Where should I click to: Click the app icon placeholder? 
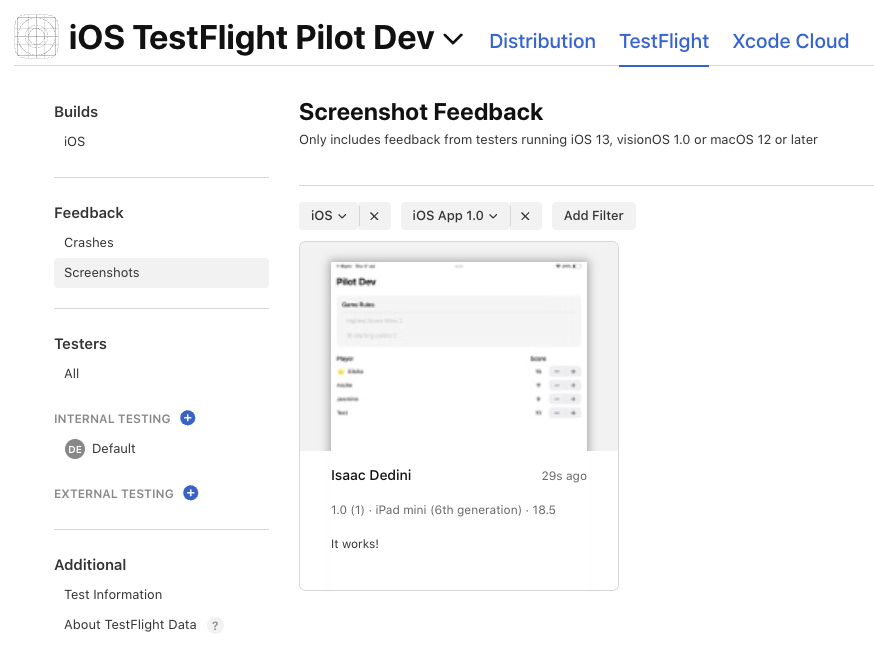(x=37, y=38)
